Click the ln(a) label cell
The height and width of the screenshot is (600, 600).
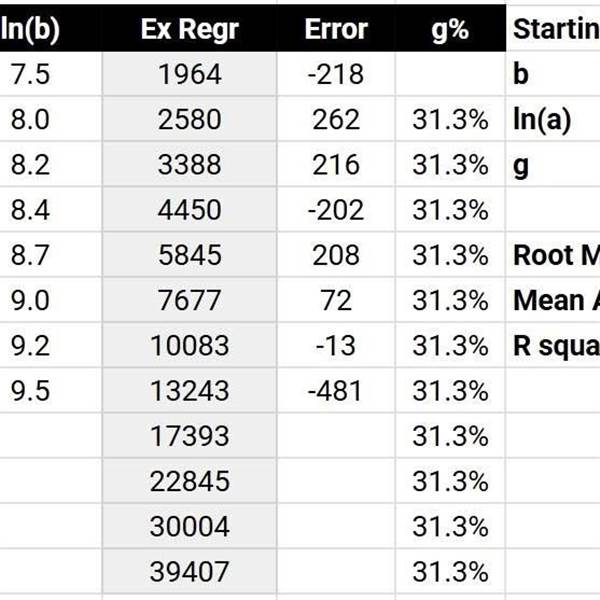(x=553, y=119)
